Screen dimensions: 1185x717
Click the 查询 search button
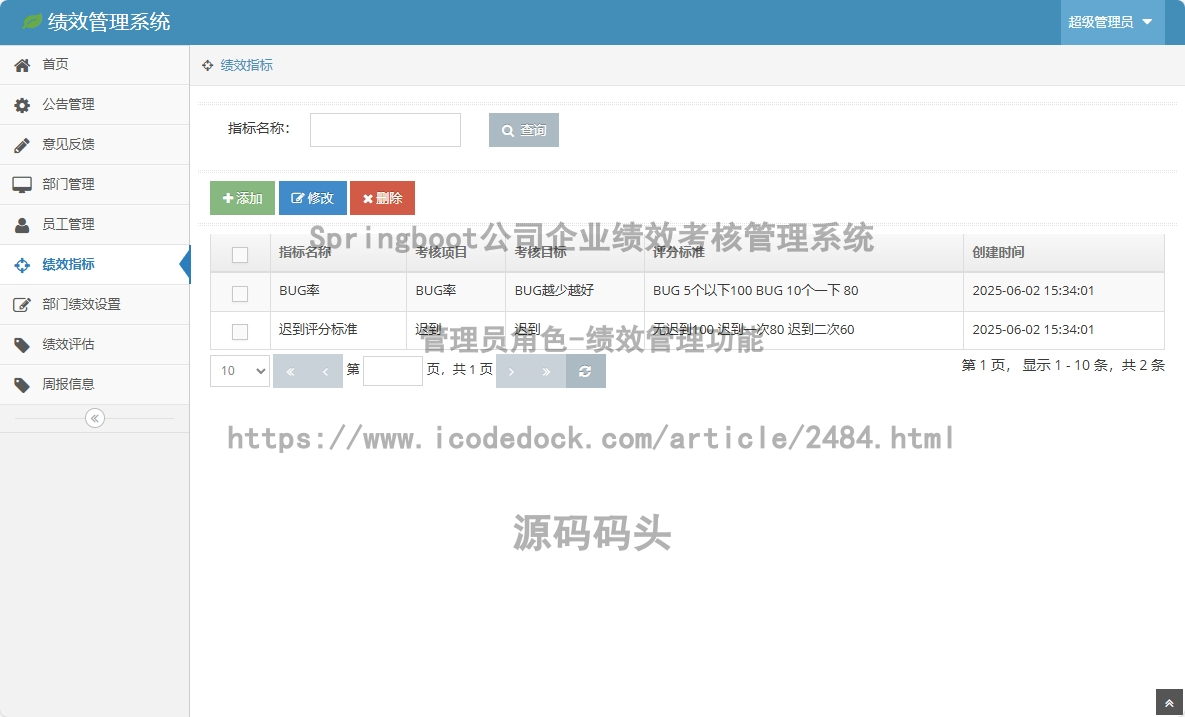click(524, 130)
